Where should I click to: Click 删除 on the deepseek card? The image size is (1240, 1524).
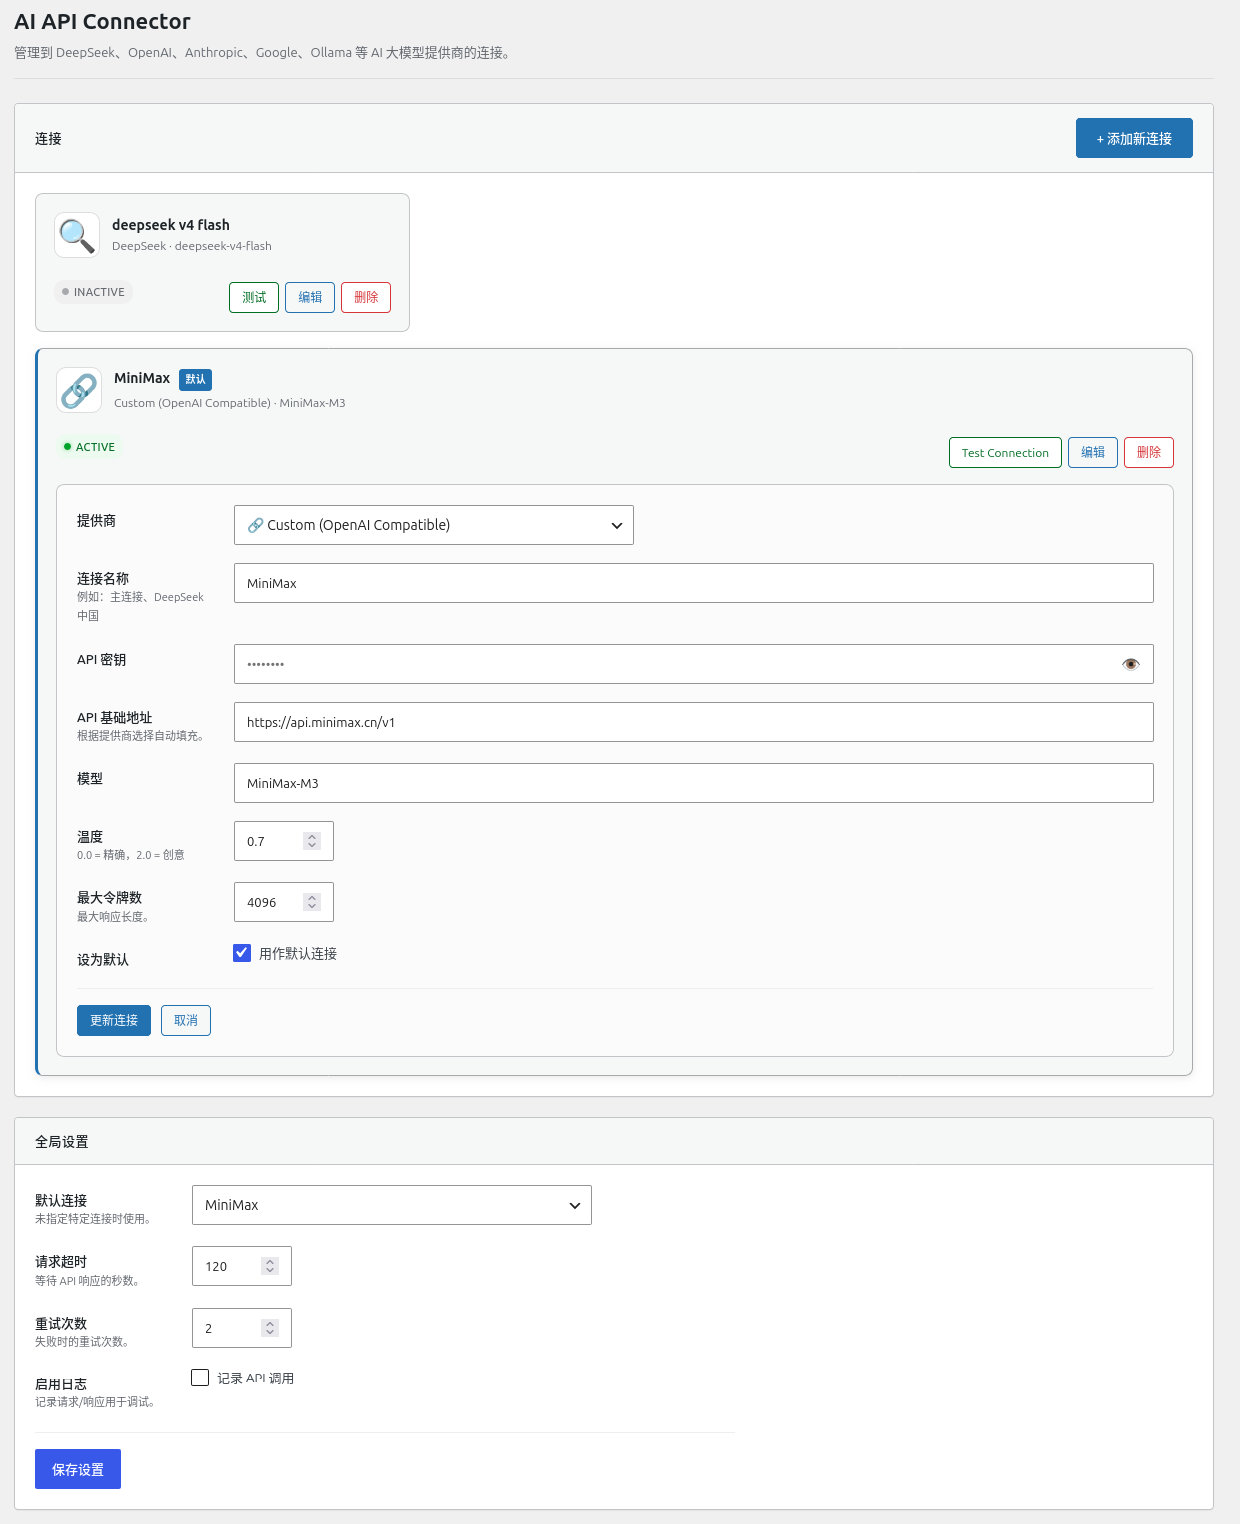(x=366, y=297)
